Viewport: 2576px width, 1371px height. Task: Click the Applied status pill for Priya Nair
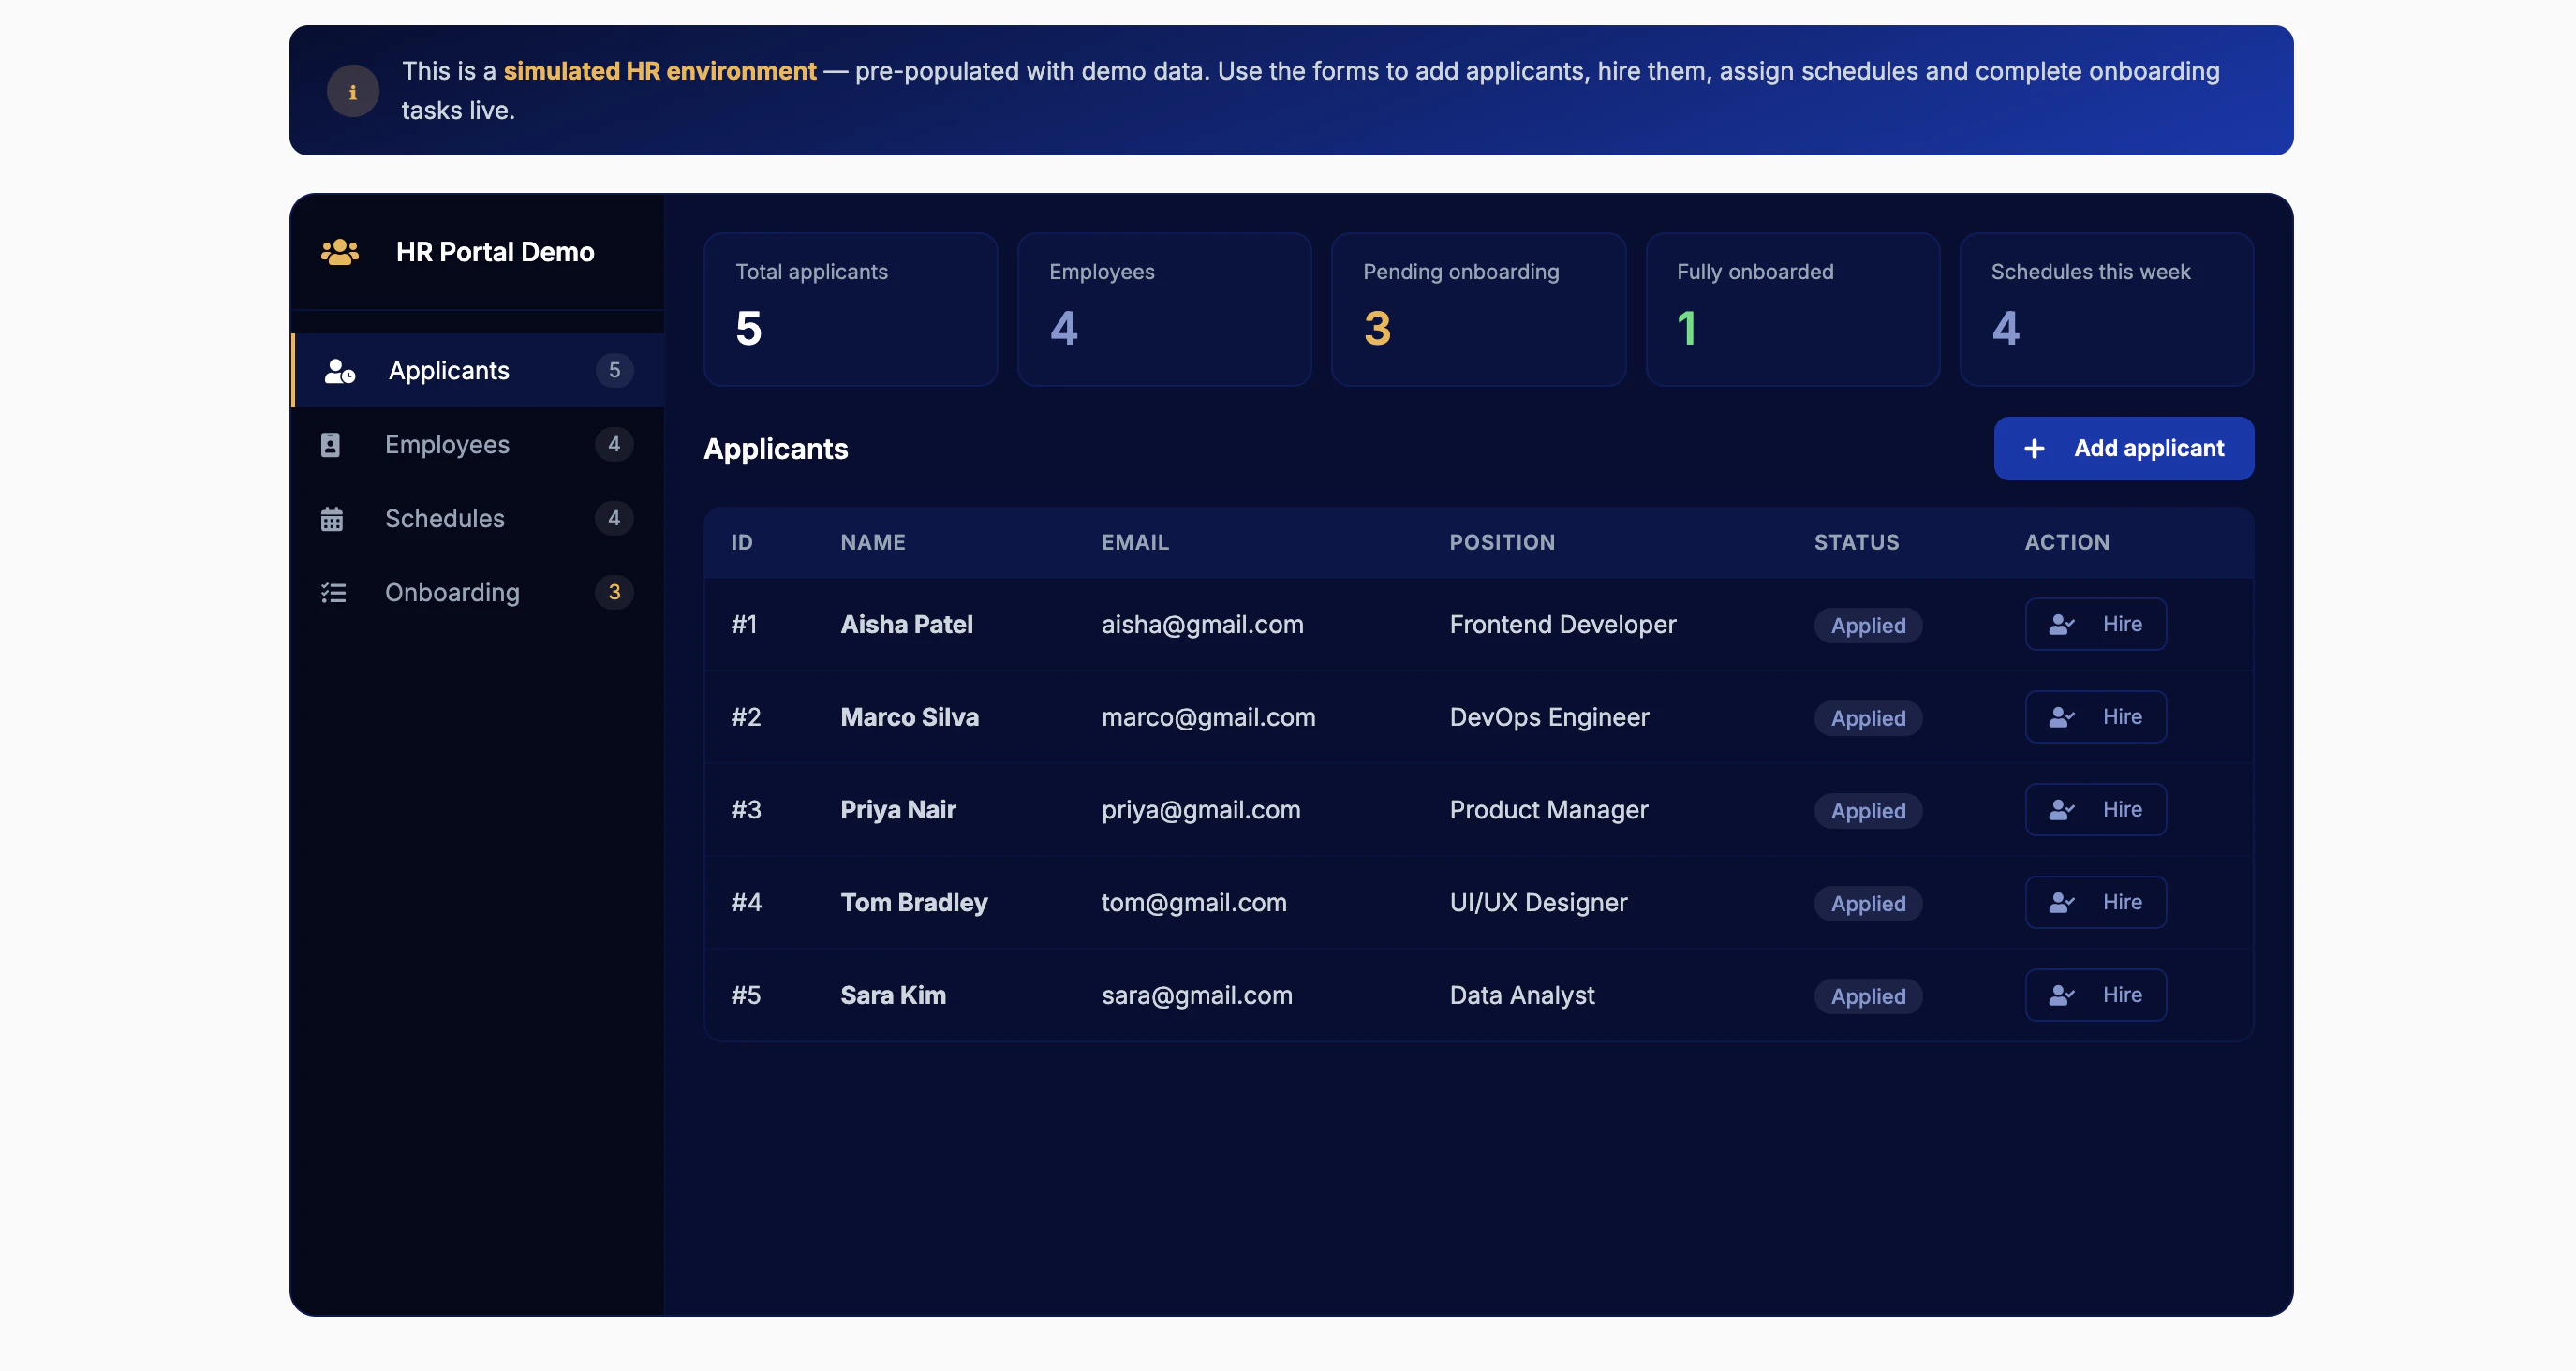pyautogui.click(x=1867, y=811)
